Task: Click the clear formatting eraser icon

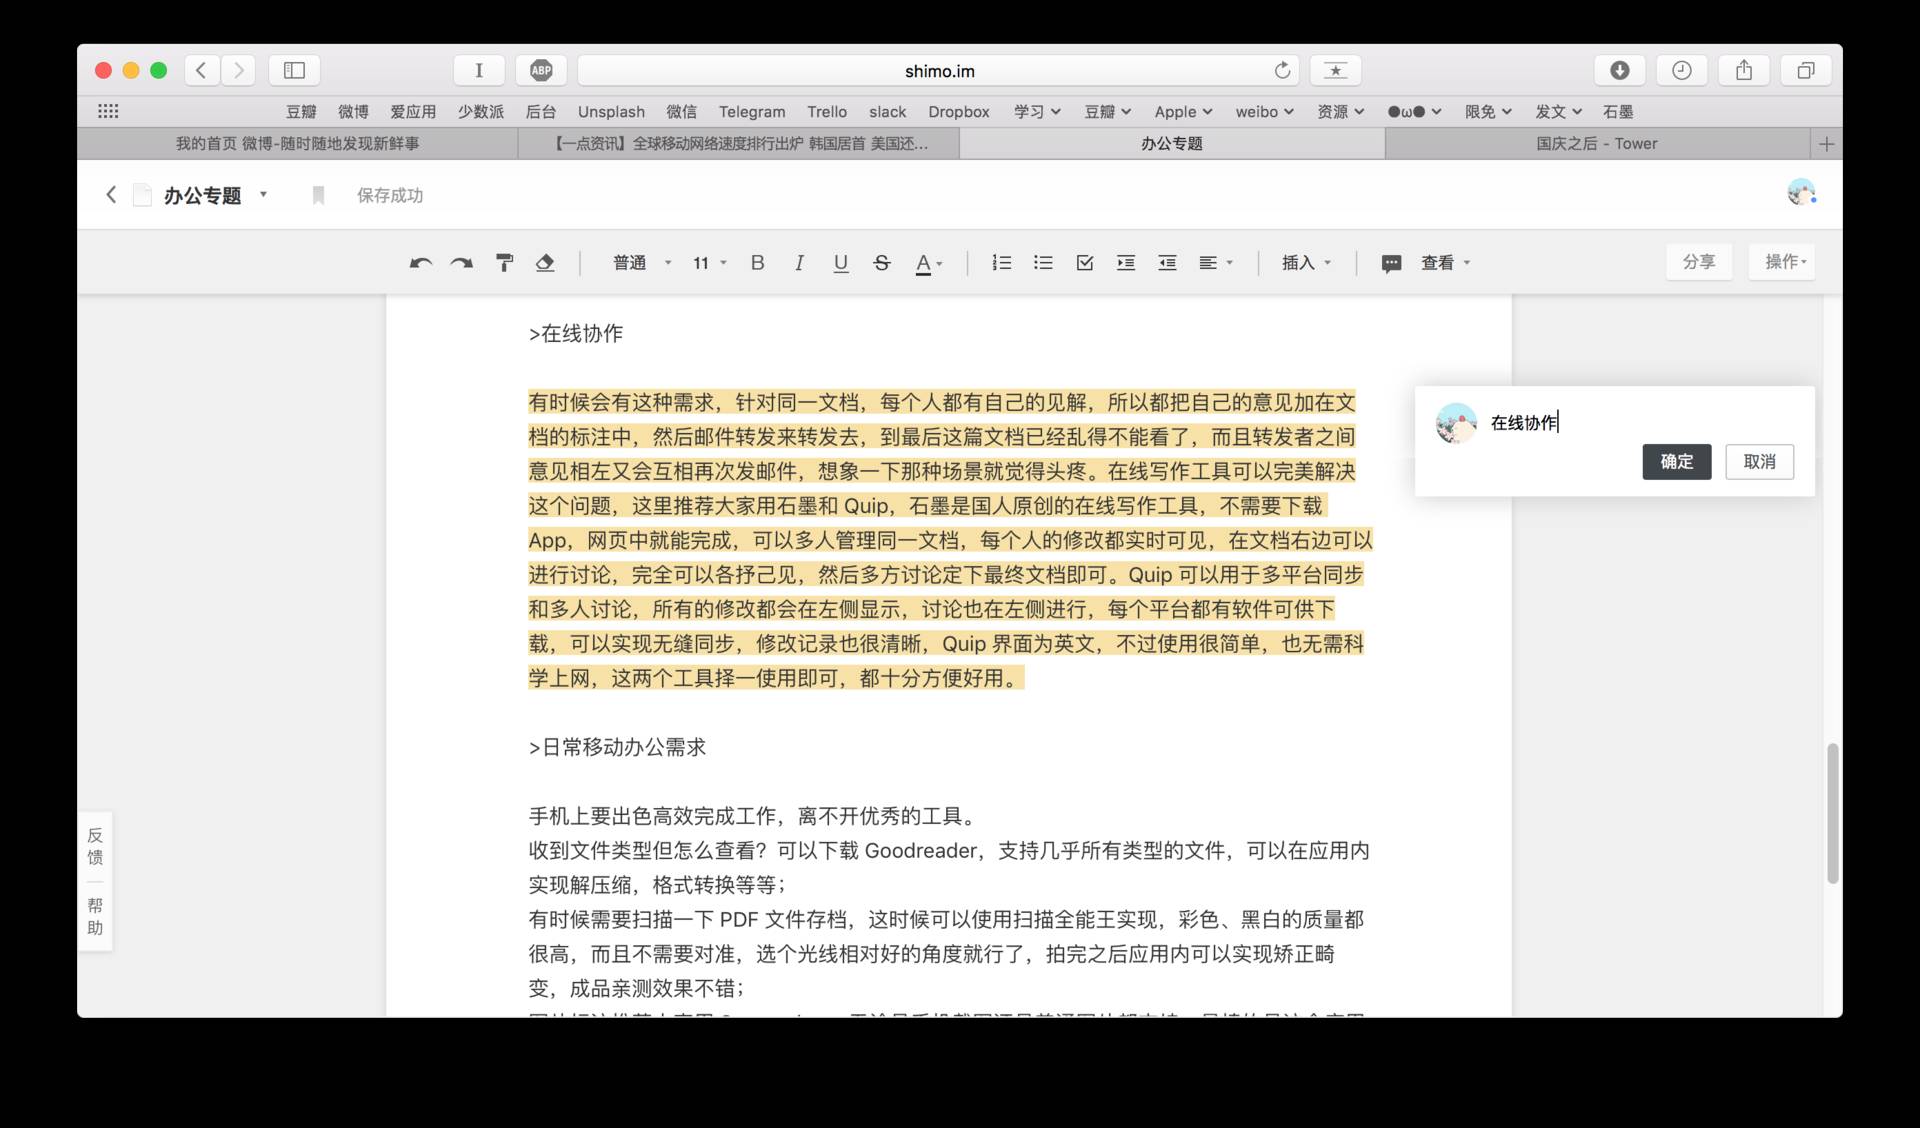Action: coord(545,263)
